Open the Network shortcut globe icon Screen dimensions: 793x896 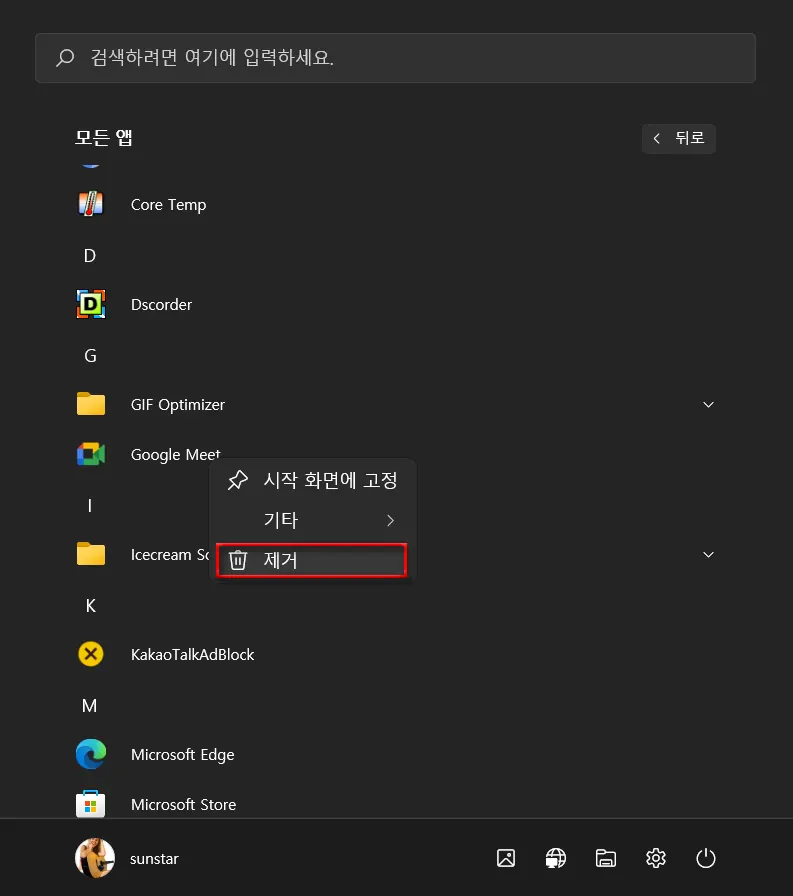tap(555, 858)
